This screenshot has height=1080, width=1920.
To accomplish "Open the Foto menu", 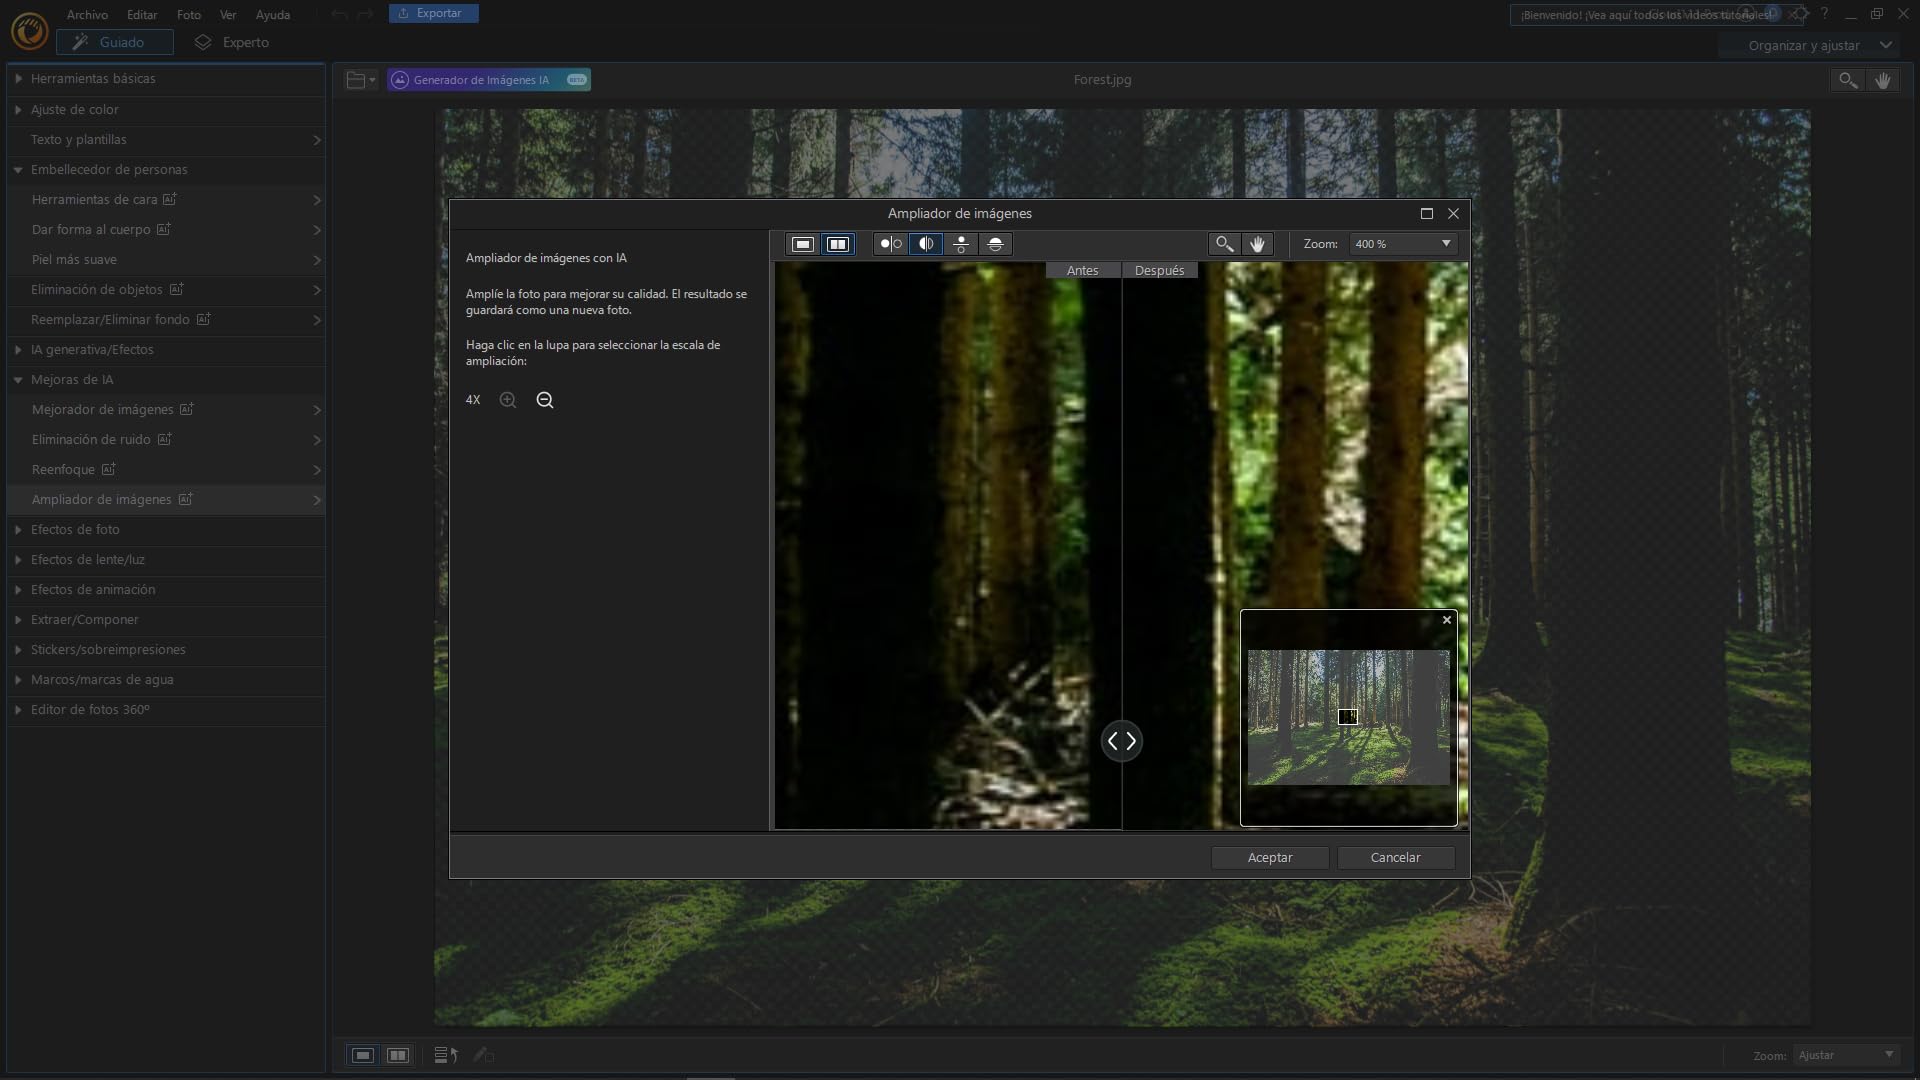I will tap(189, 15).
